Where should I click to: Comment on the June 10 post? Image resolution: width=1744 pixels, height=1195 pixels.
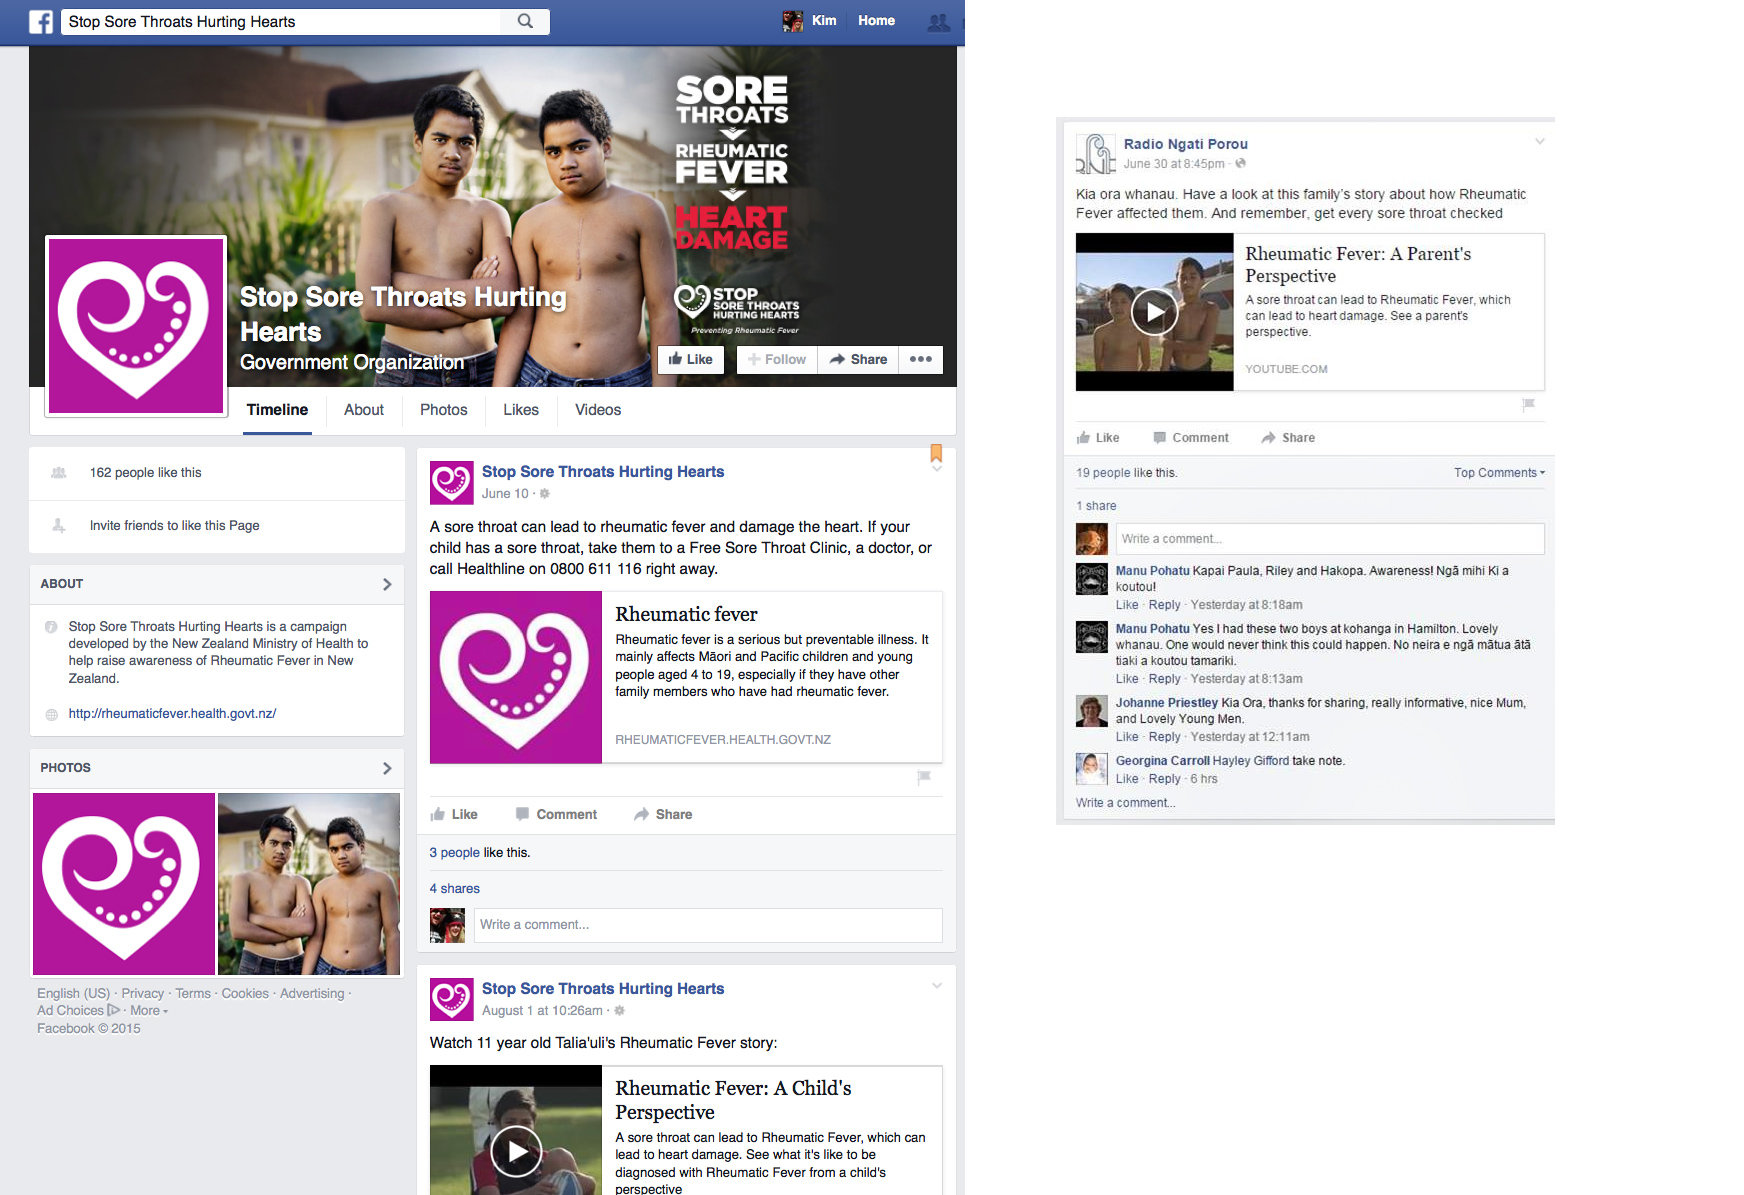point(556,815)
